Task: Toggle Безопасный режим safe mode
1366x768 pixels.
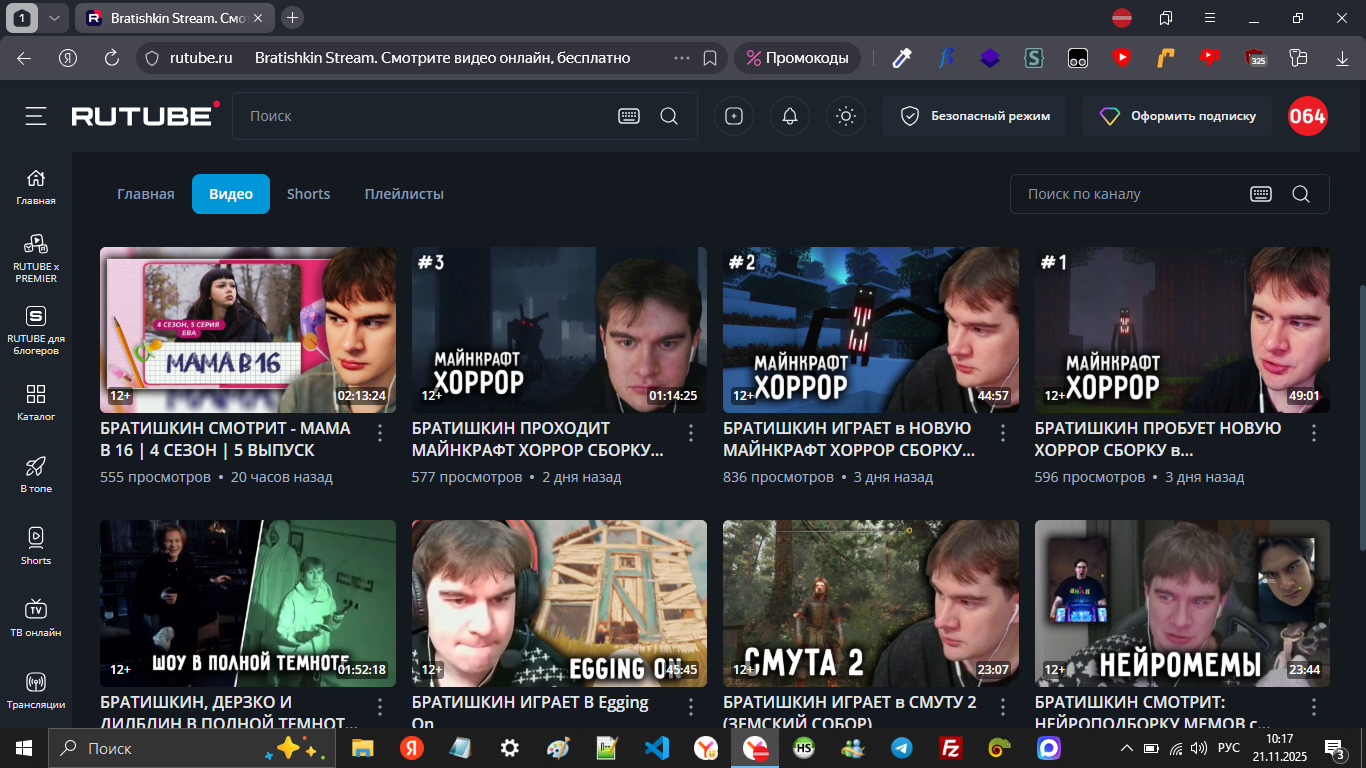Action: click(973, 117)
